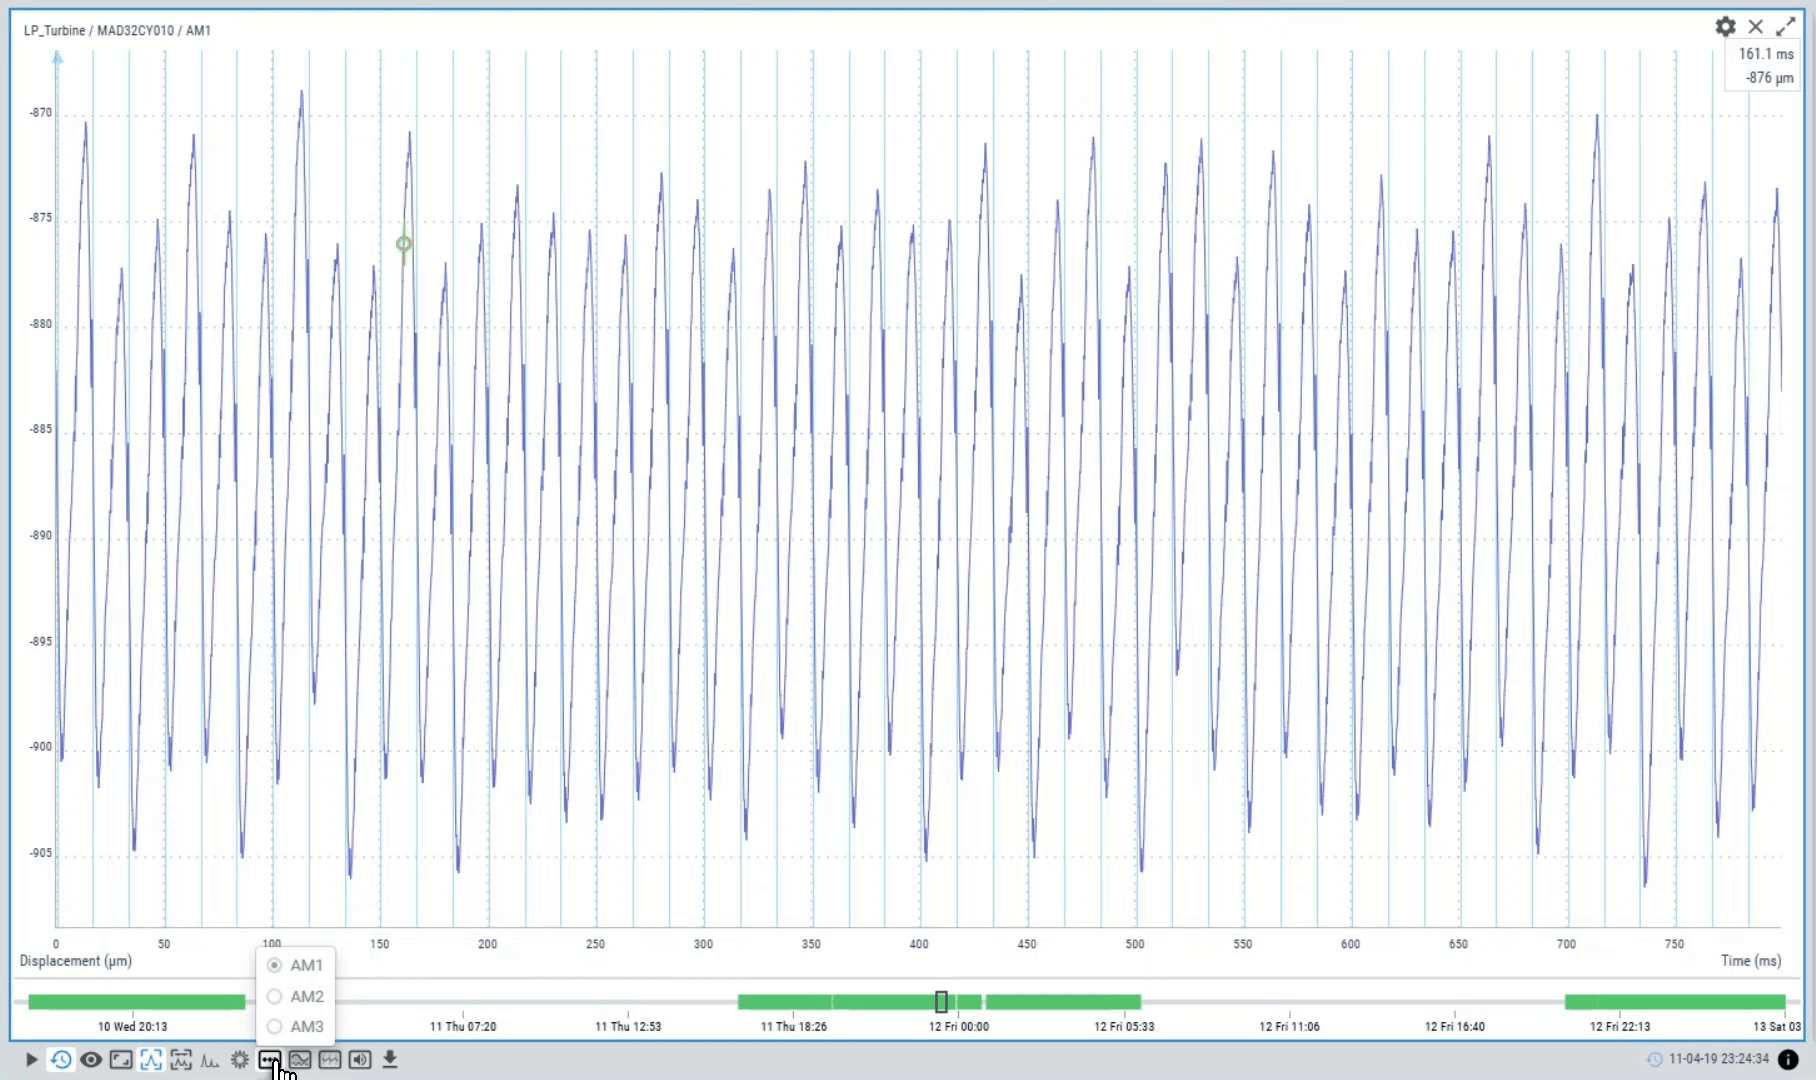Click the timestamp 11-04-19 23:24:34
The image size is (1816, 1080).
pyautogui.click(x=1719, y=1058)
